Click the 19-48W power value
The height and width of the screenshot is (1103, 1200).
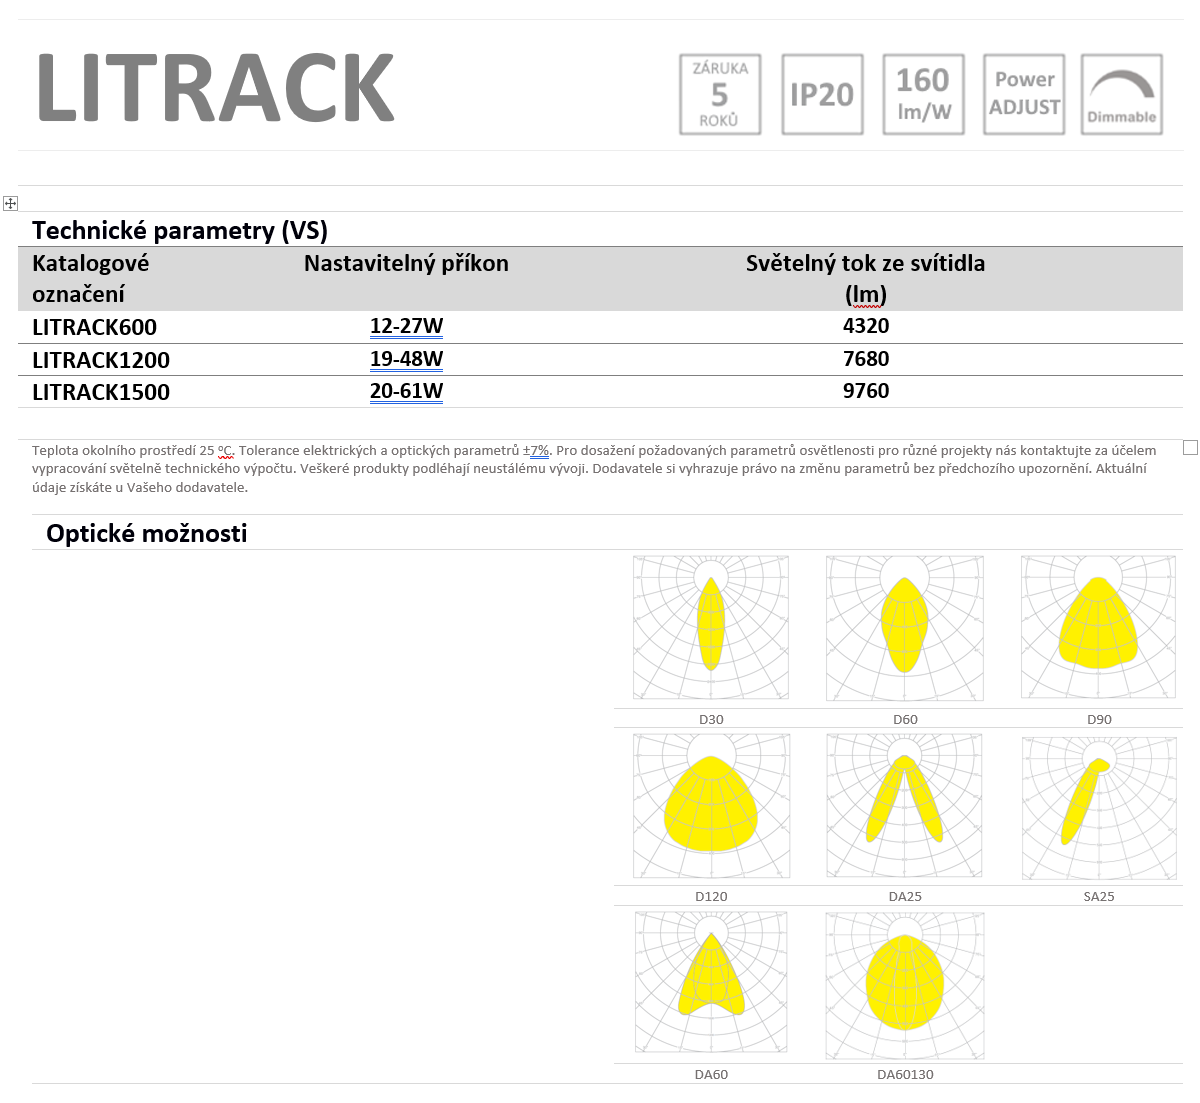pos(406,359)
